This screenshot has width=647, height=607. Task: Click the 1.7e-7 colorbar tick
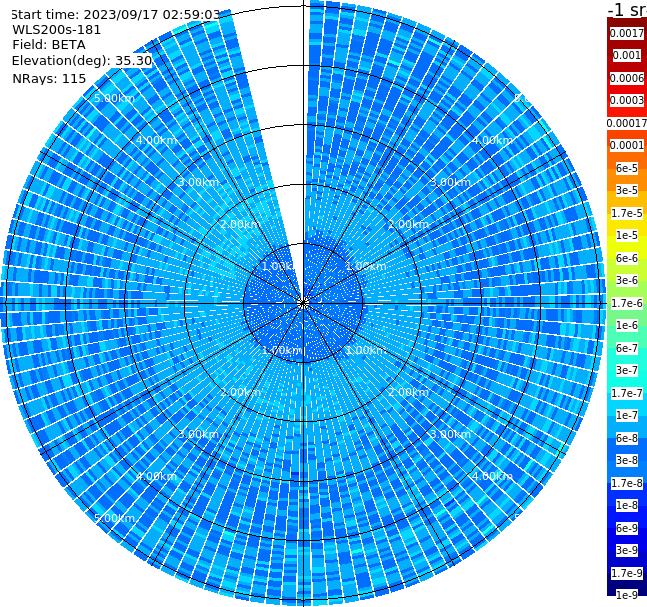(x=627, y=393)
